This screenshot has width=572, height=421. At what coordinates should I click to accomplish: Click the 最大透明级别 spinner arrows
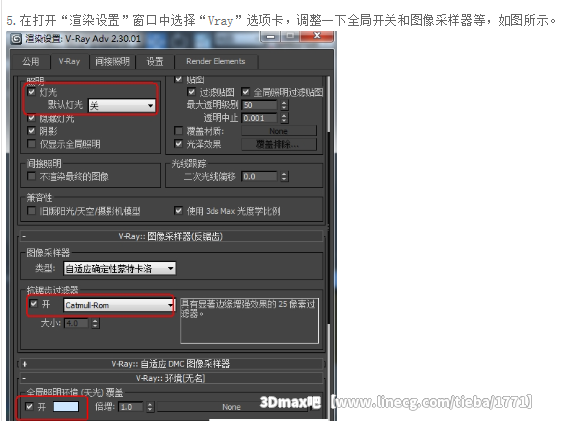point(284,105)
